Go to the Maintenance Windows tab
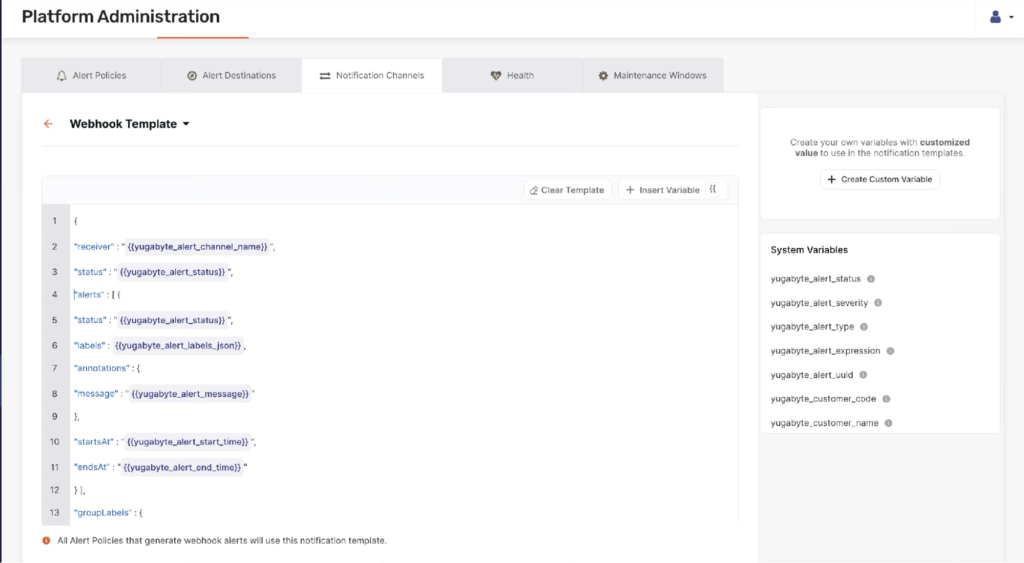Viewport: 1024px width, 563px height. [652, 76]
